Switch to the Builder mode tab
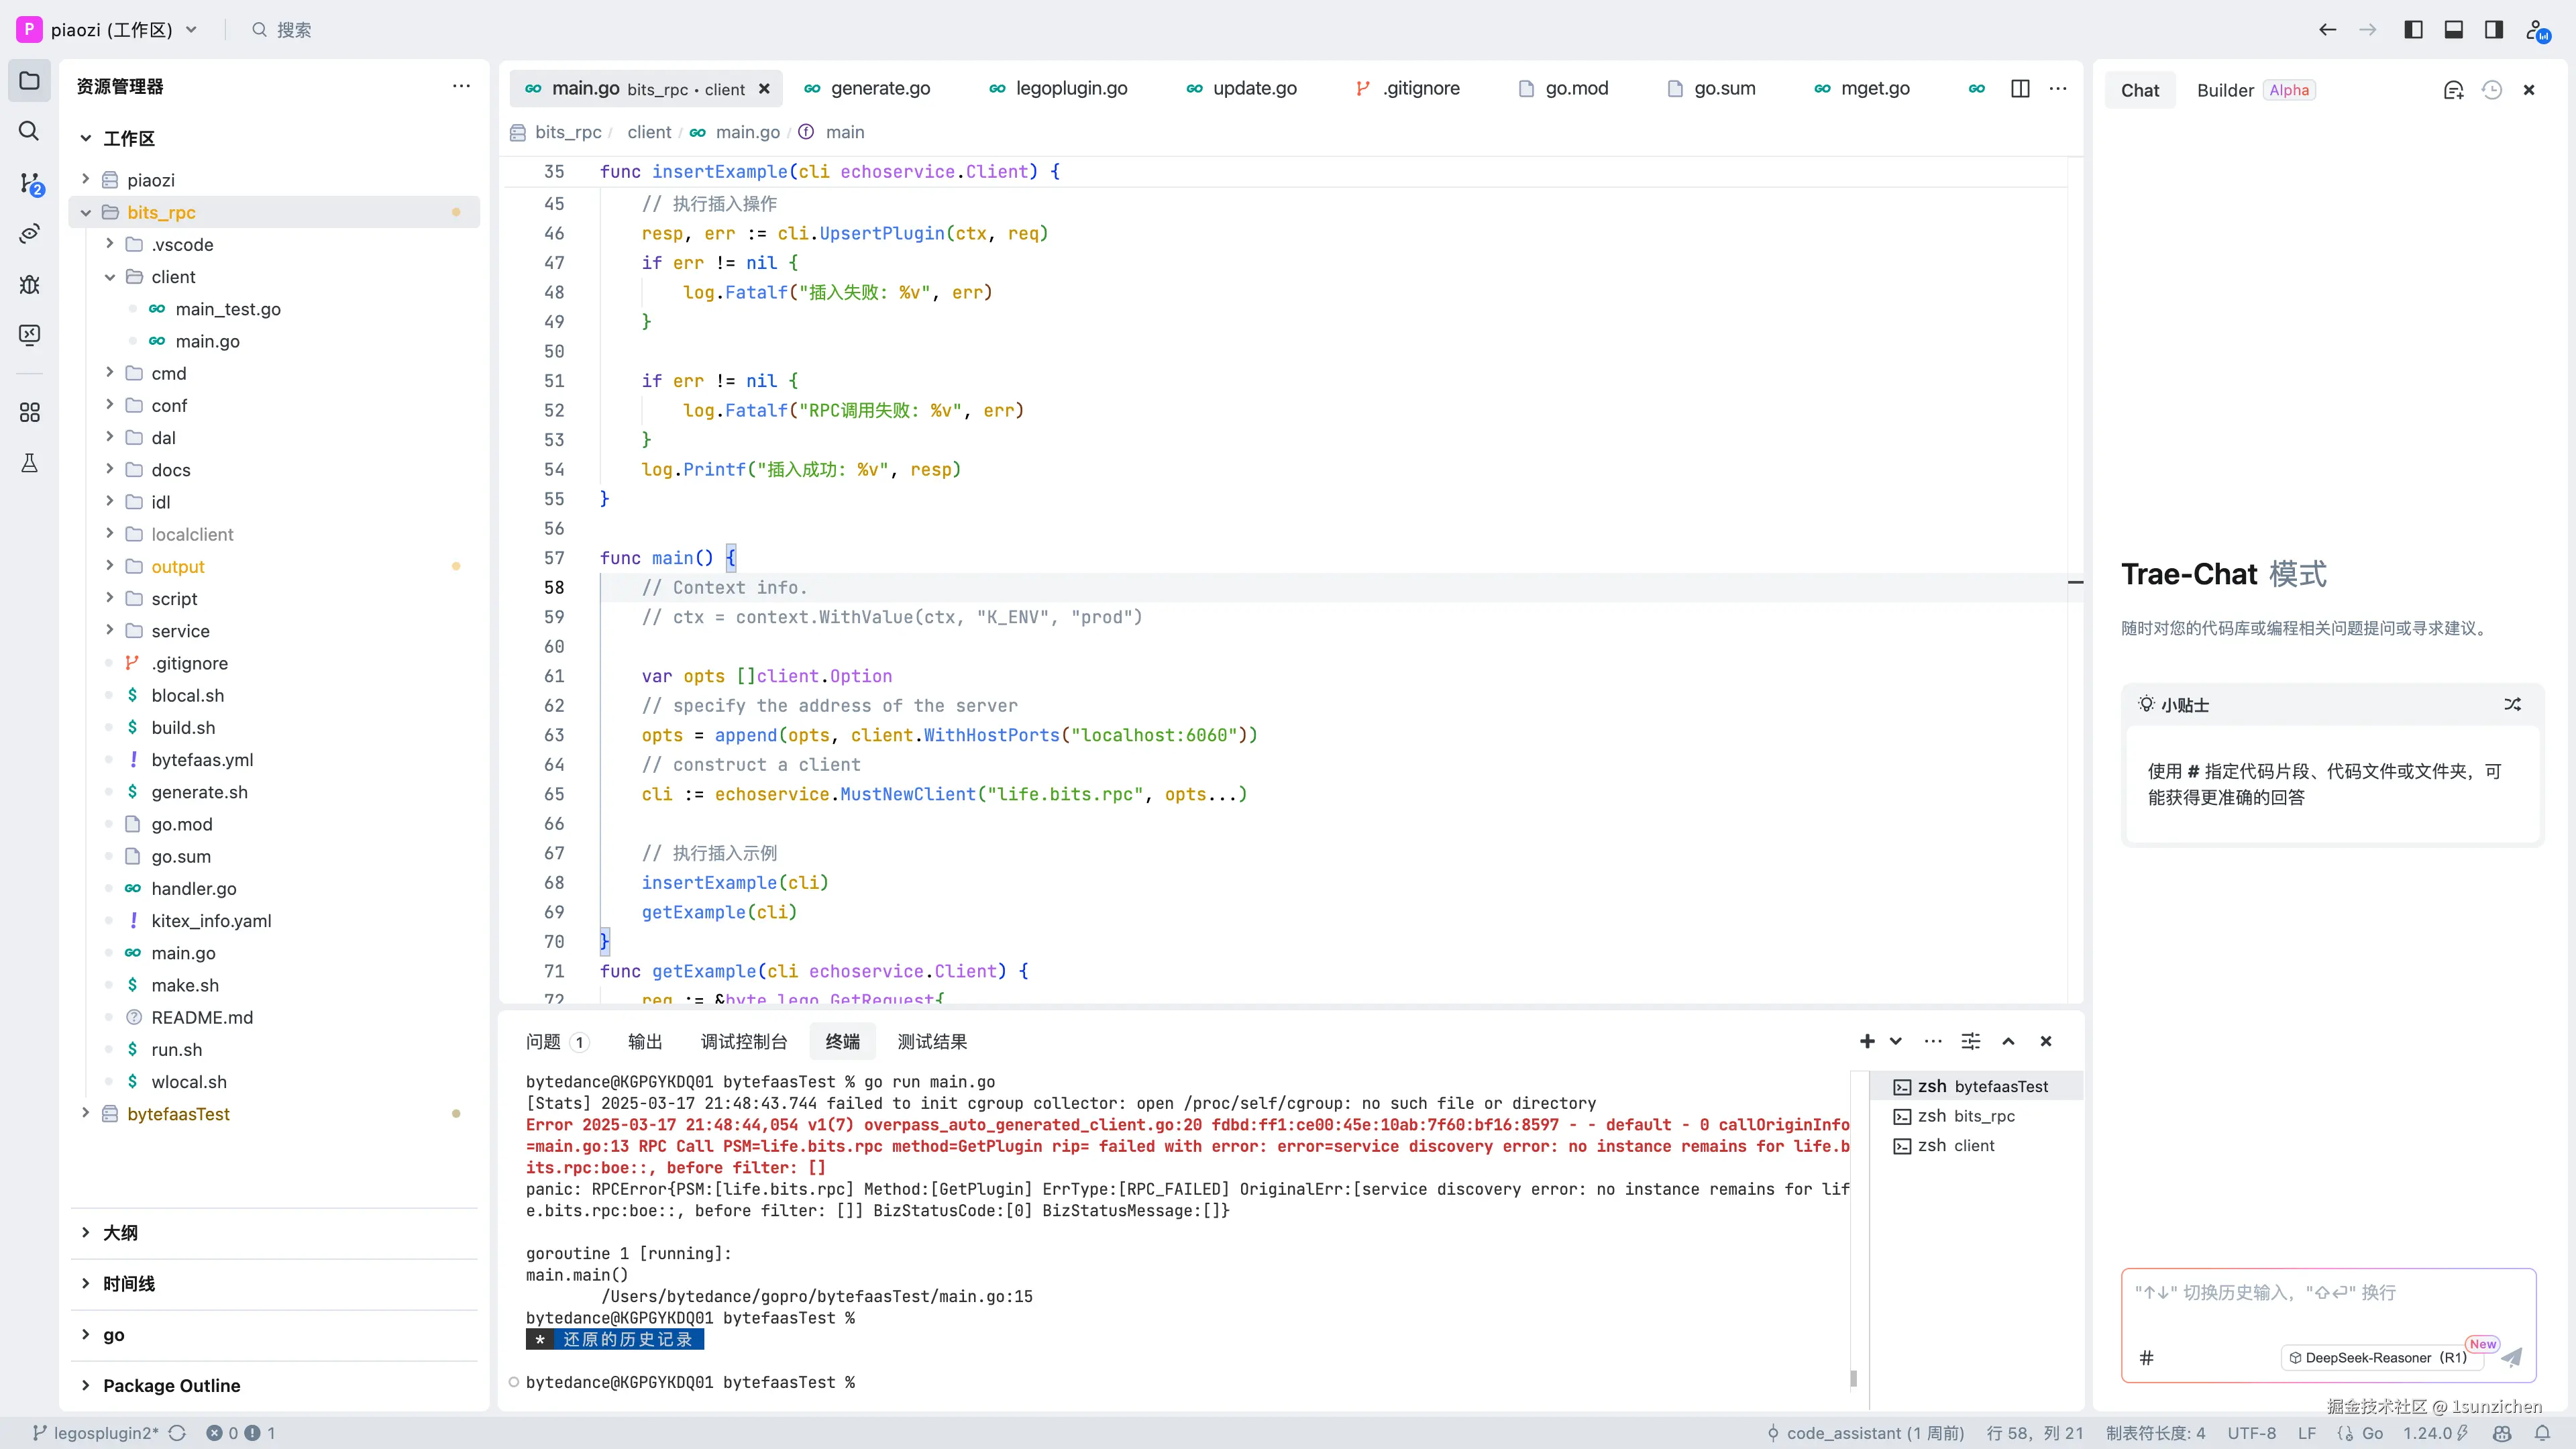Viewport: 2576px width, 1449px height. pos(2225,90)
